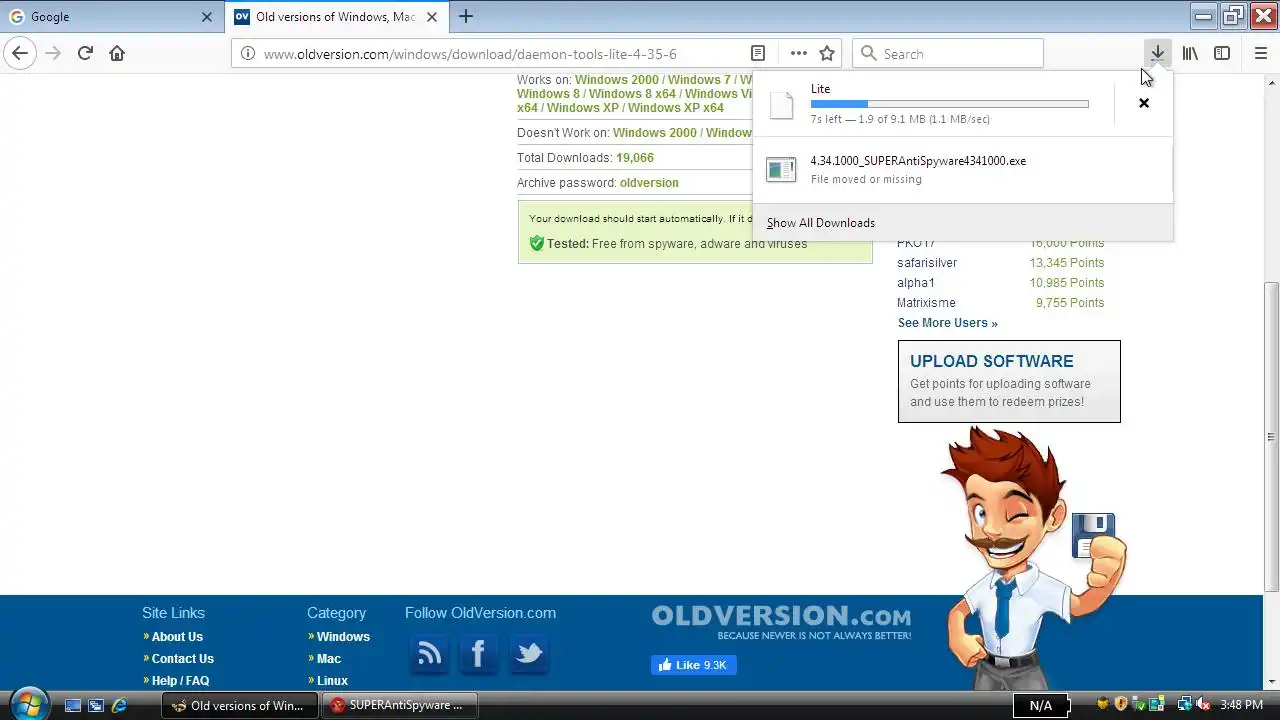Screen dimensions: 1280x720
Task: Open the downloads arrow toolbar button
Action: (x=1157, y=53)
